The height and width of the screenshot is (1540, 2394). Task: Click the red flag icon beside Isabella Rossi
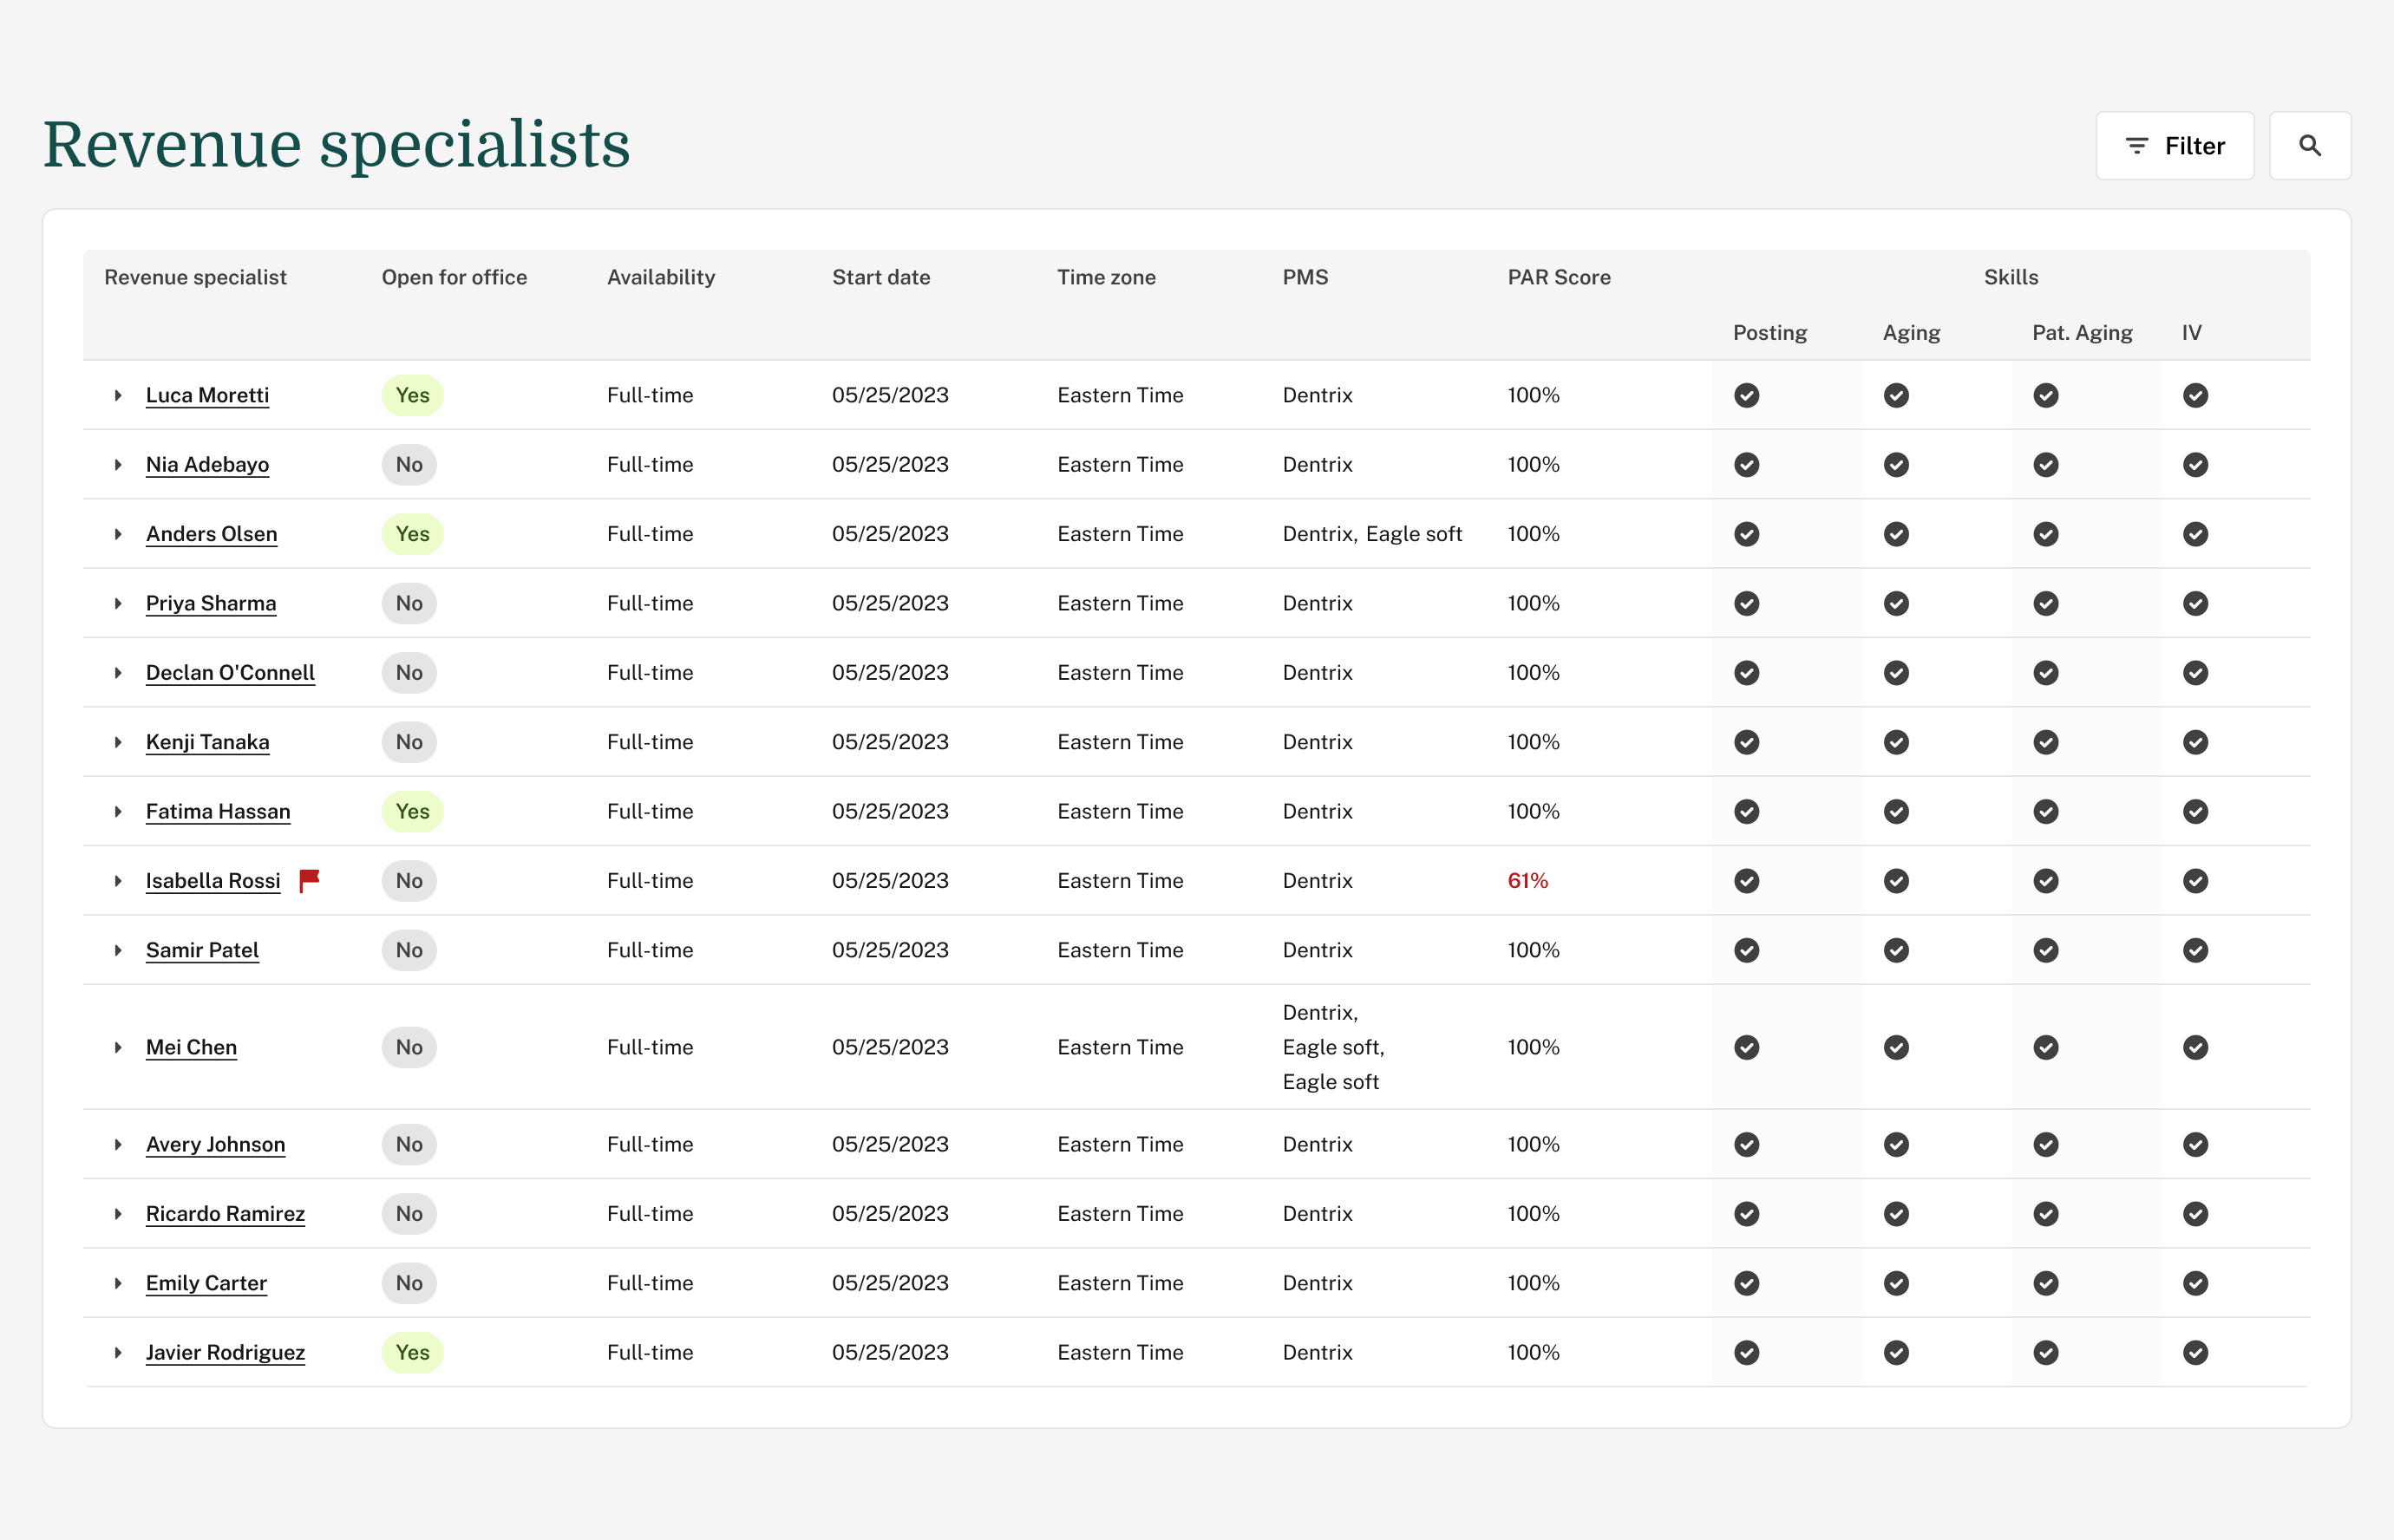point(308,878)
